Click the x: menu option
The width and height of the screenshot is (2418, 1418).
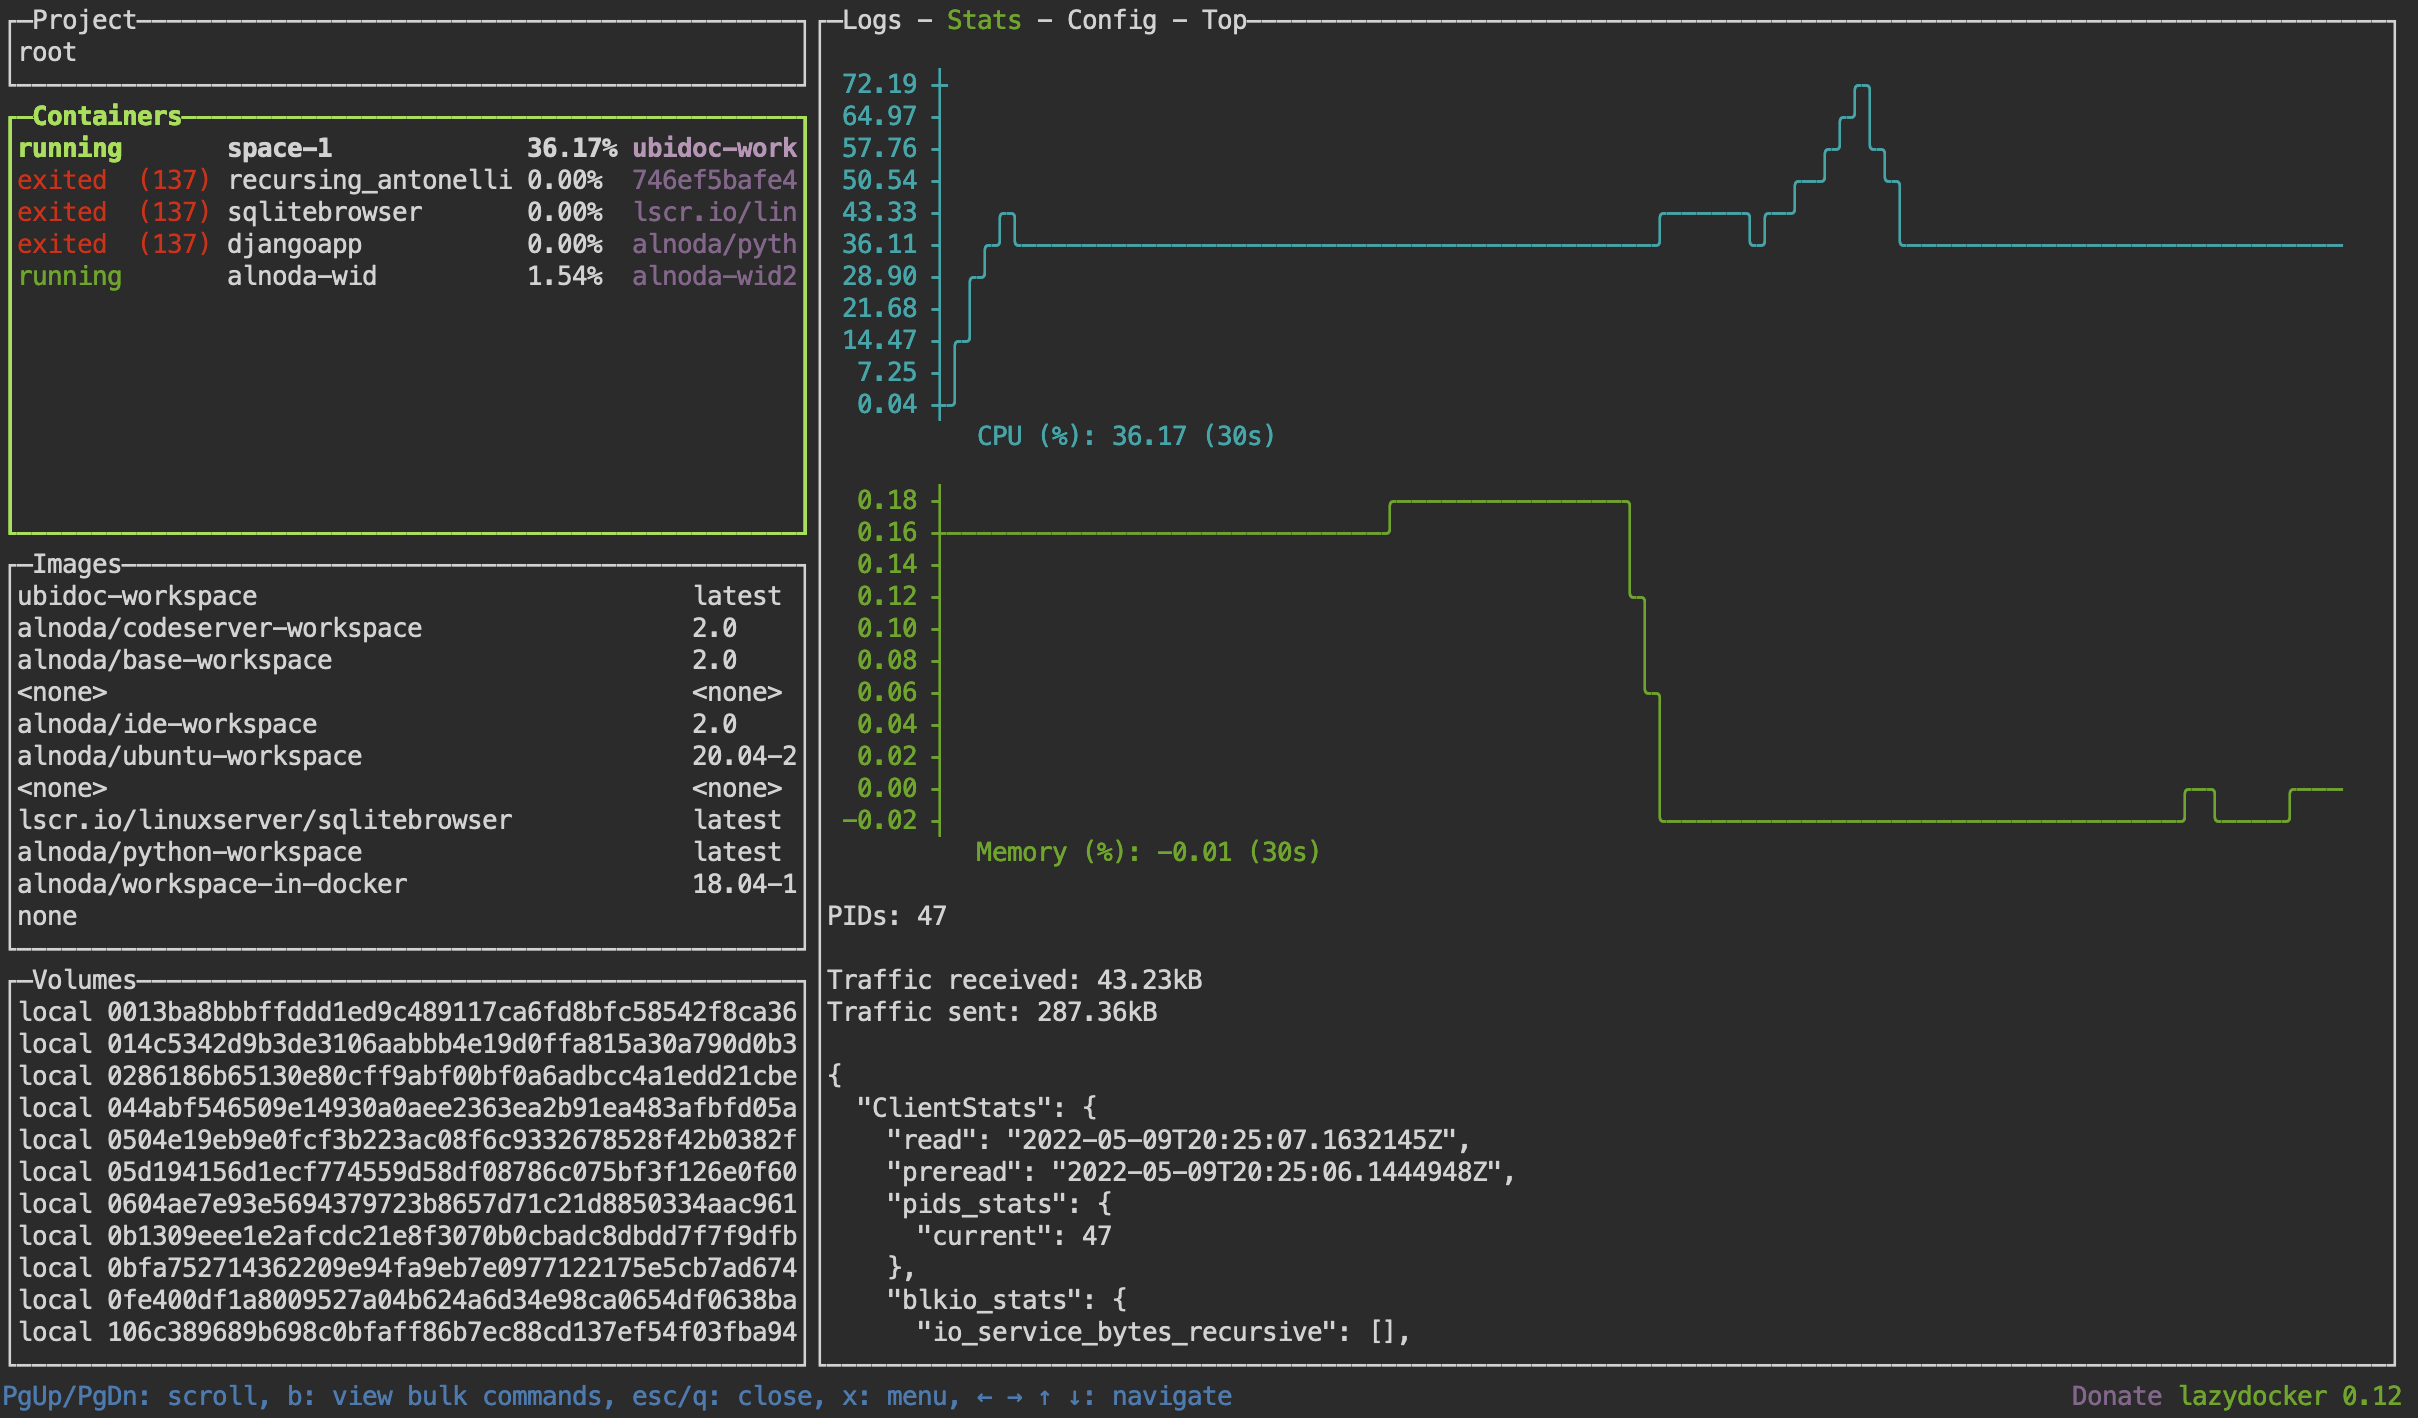(900, 1396)
